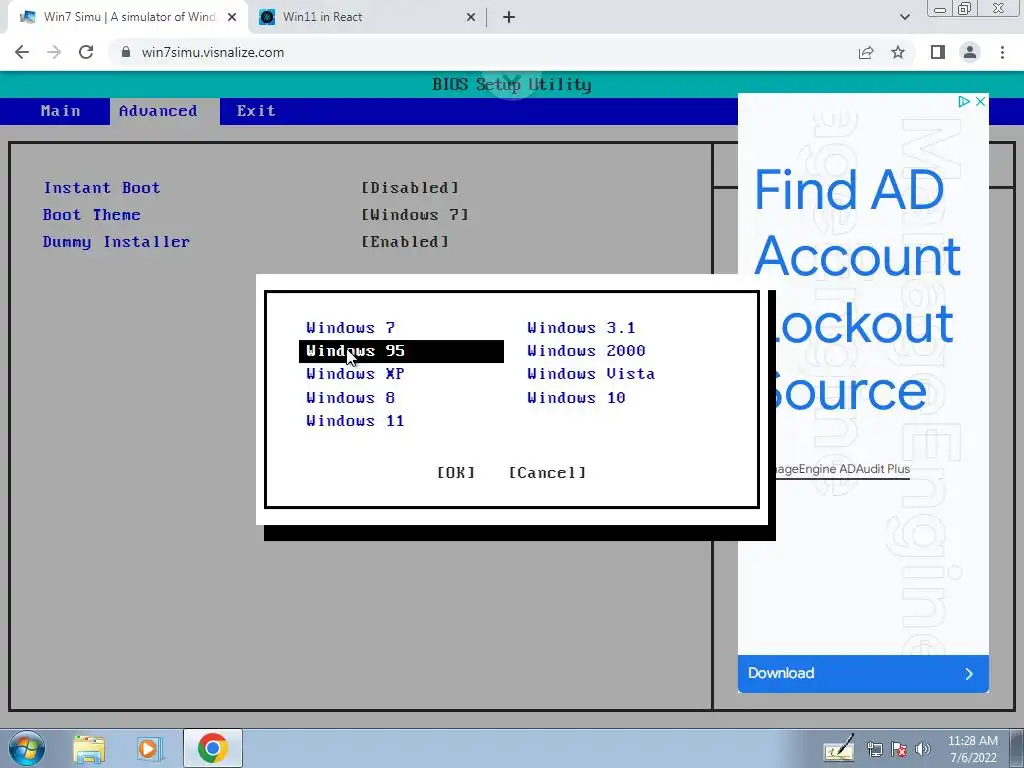Close the Win11 in React tab
1024x768 pixels.
point(471,18)
